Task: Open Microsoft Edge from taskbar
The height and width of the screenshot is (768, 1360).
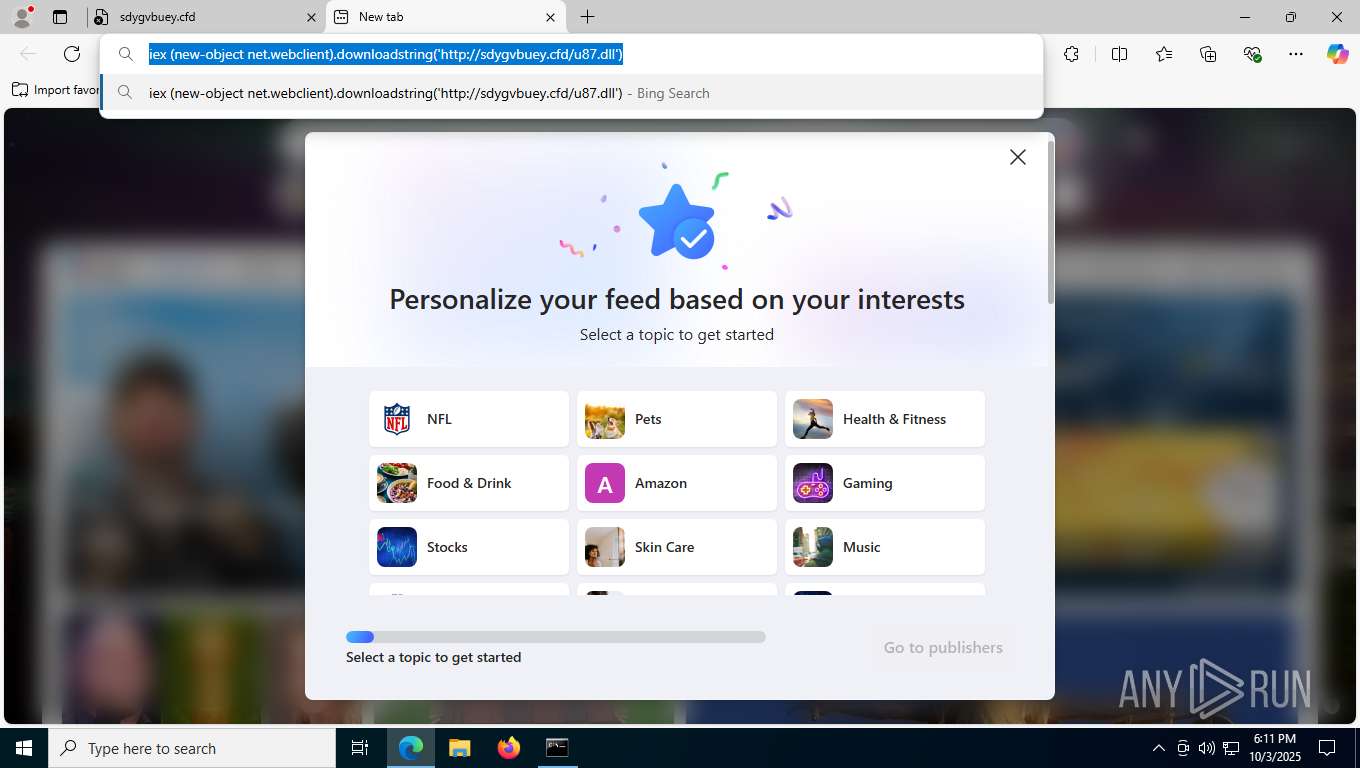Action: 410,748
